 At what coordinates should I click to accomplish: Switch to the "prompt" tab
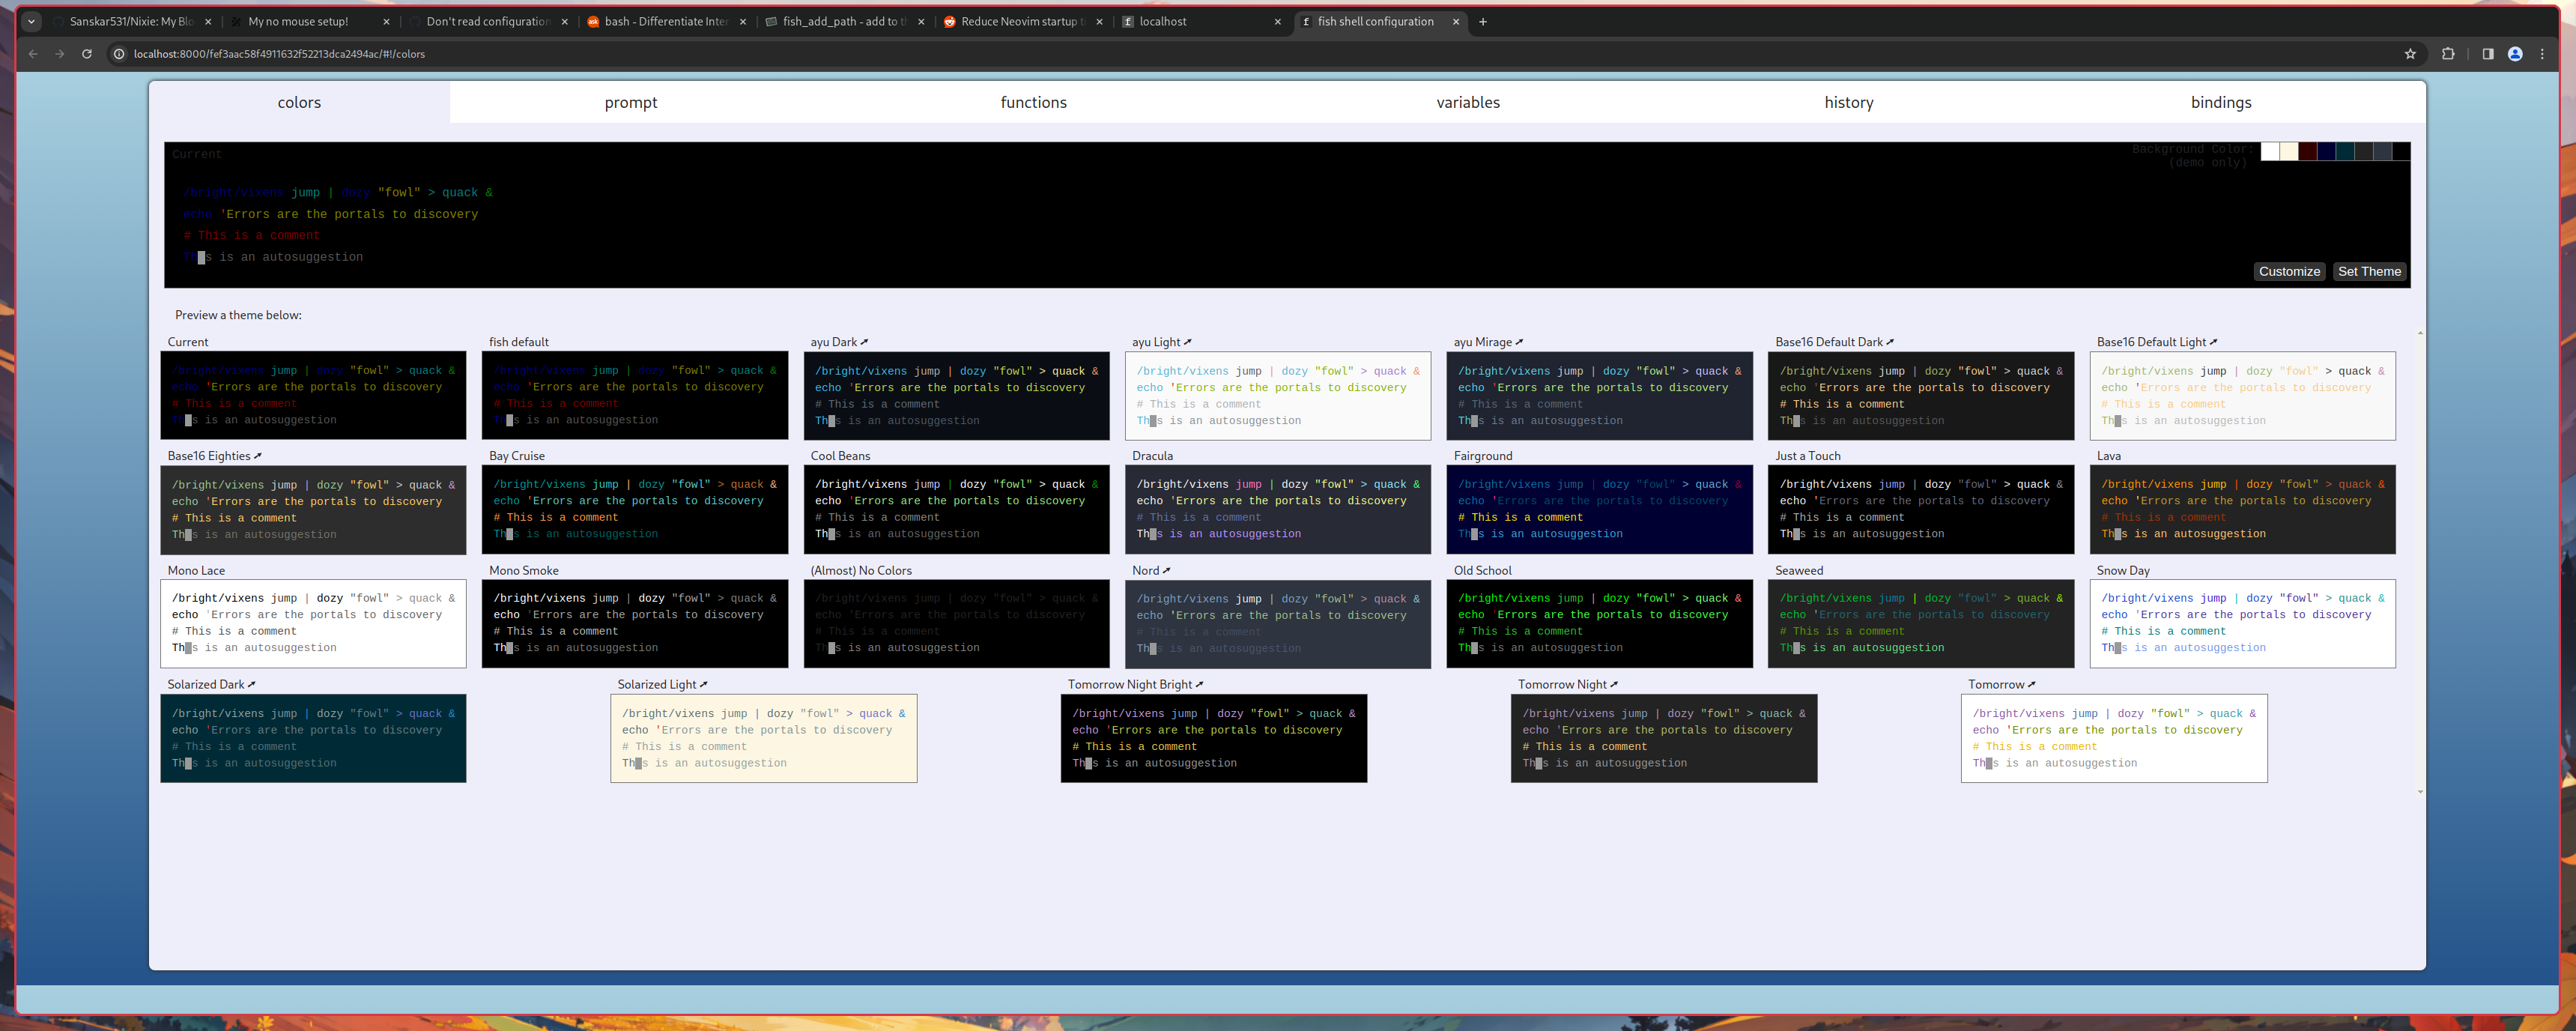631,101
